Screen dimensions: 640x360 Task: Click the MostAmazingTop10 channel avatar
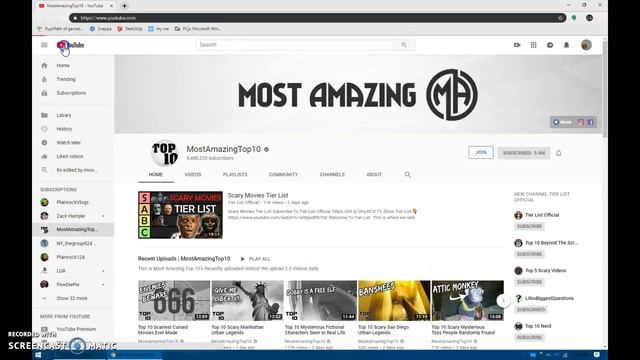point(164,153)
